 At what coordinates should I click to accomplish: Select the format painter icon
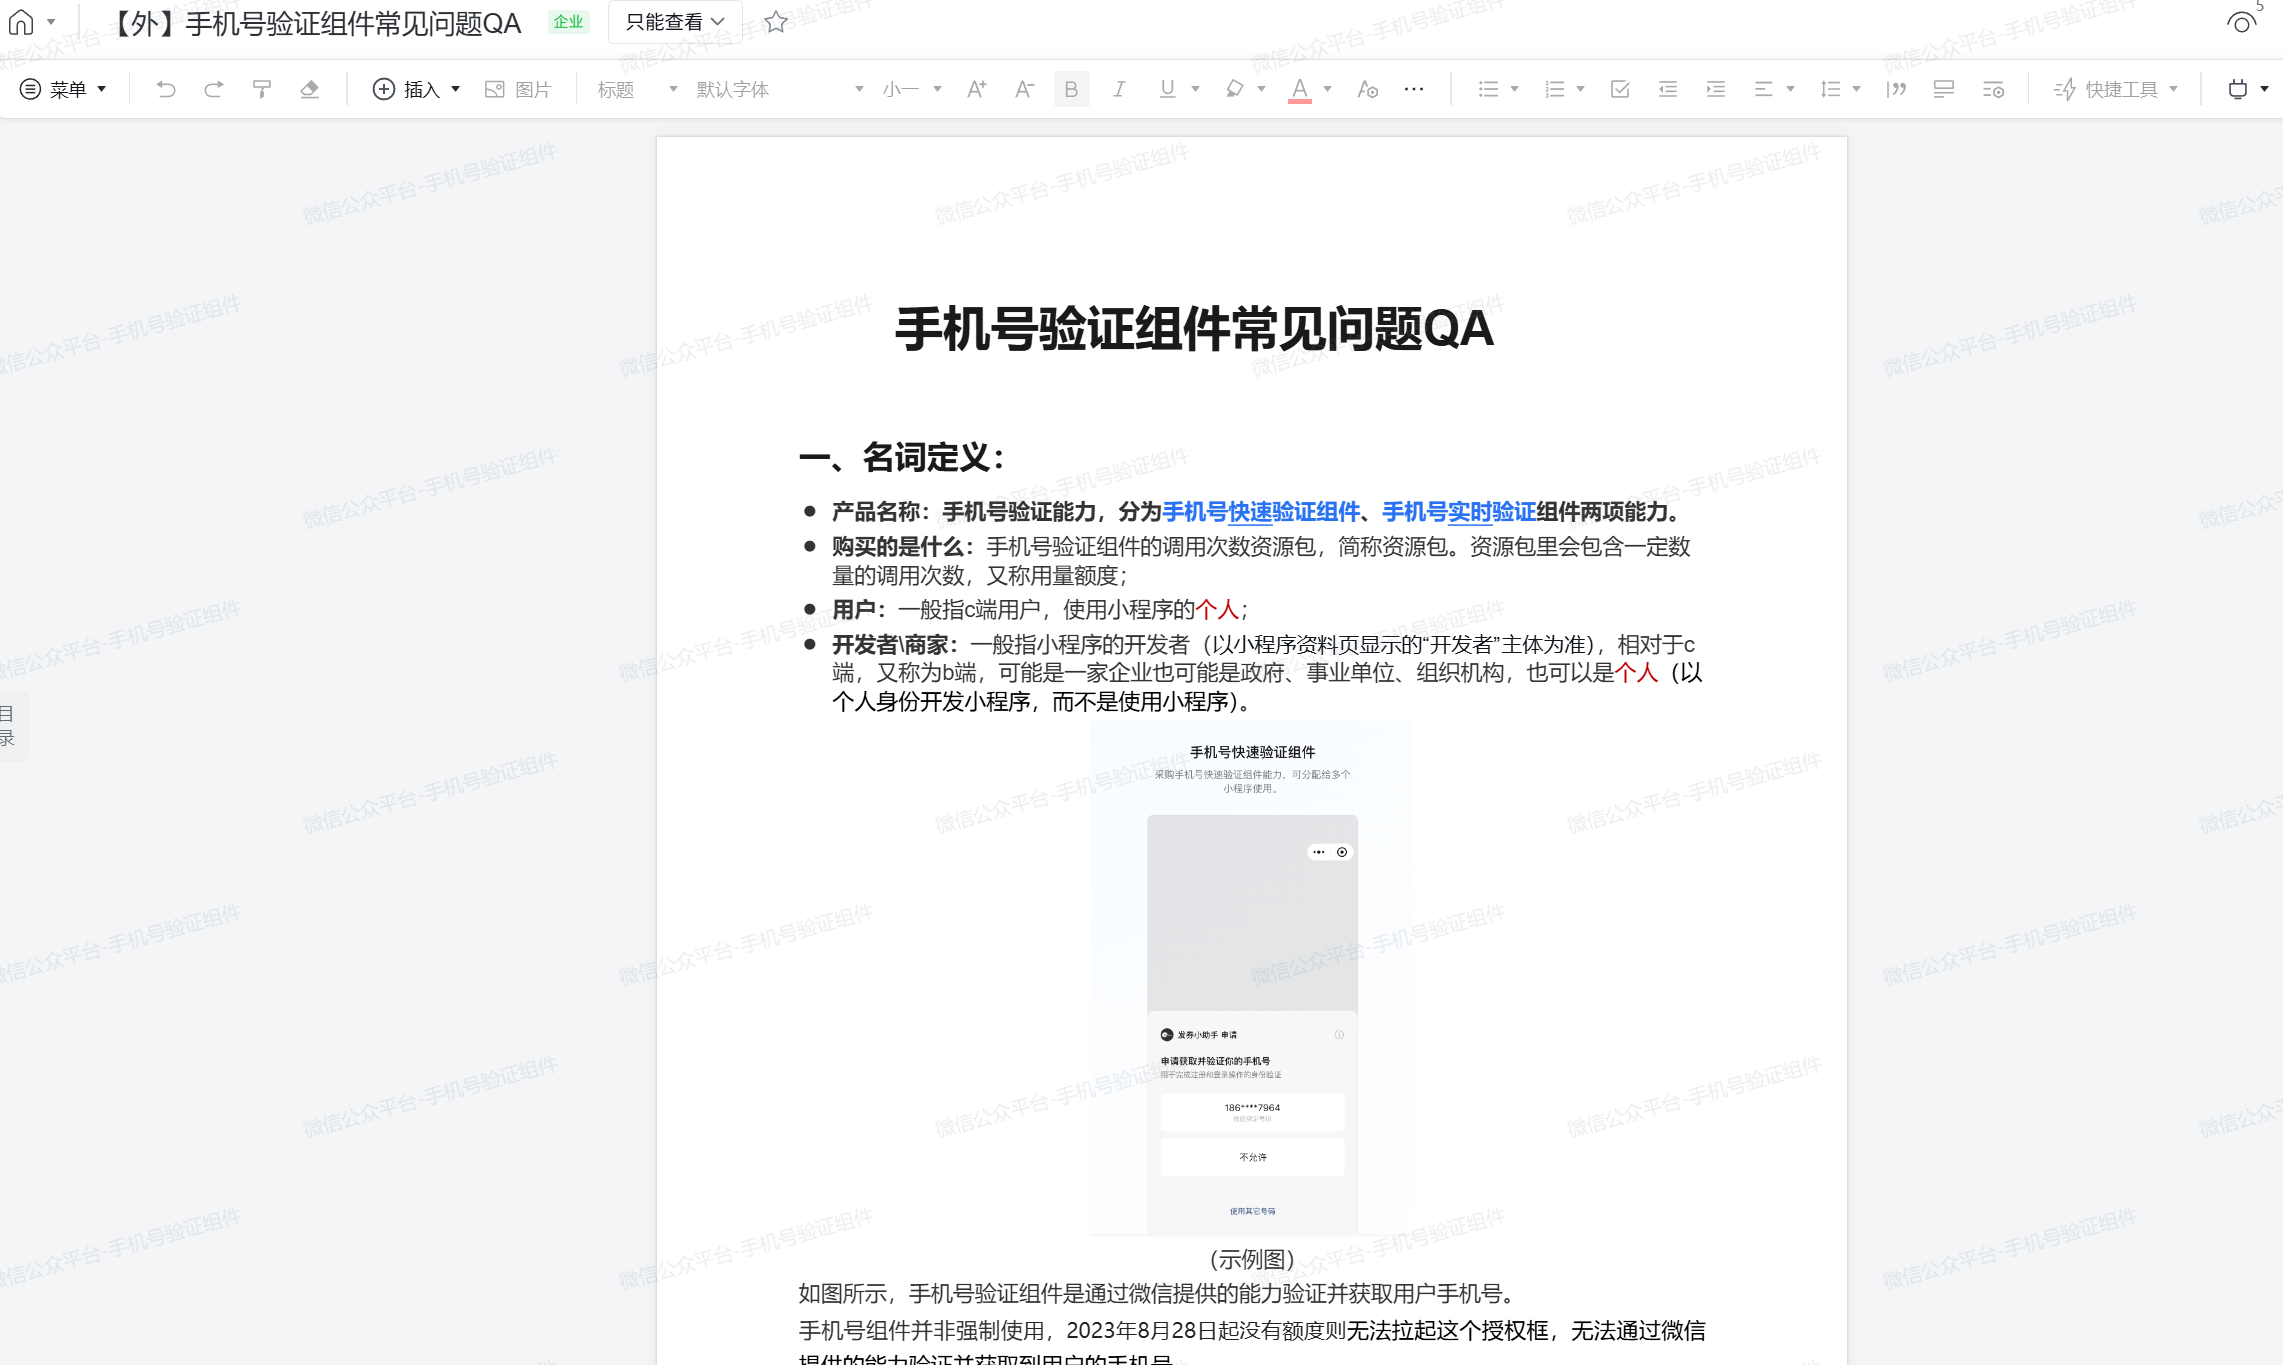click(x=262, y=90)
